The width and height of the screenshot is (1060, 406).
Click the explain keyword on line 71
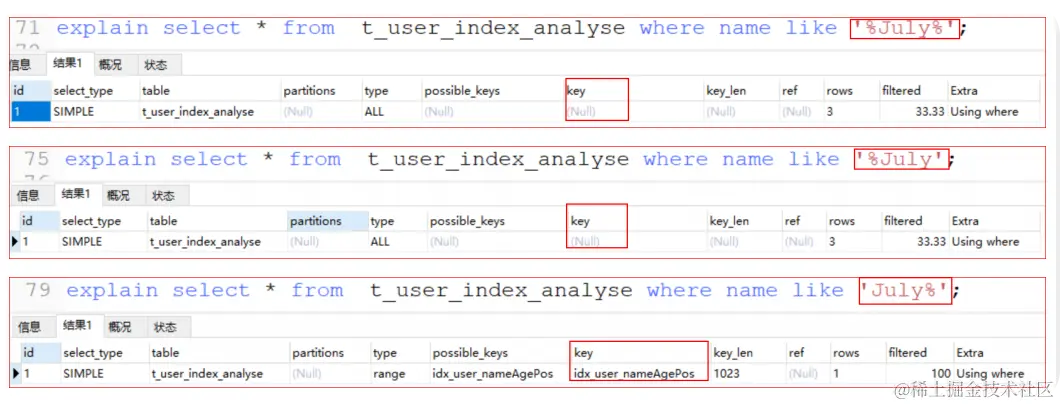(101, 28)
